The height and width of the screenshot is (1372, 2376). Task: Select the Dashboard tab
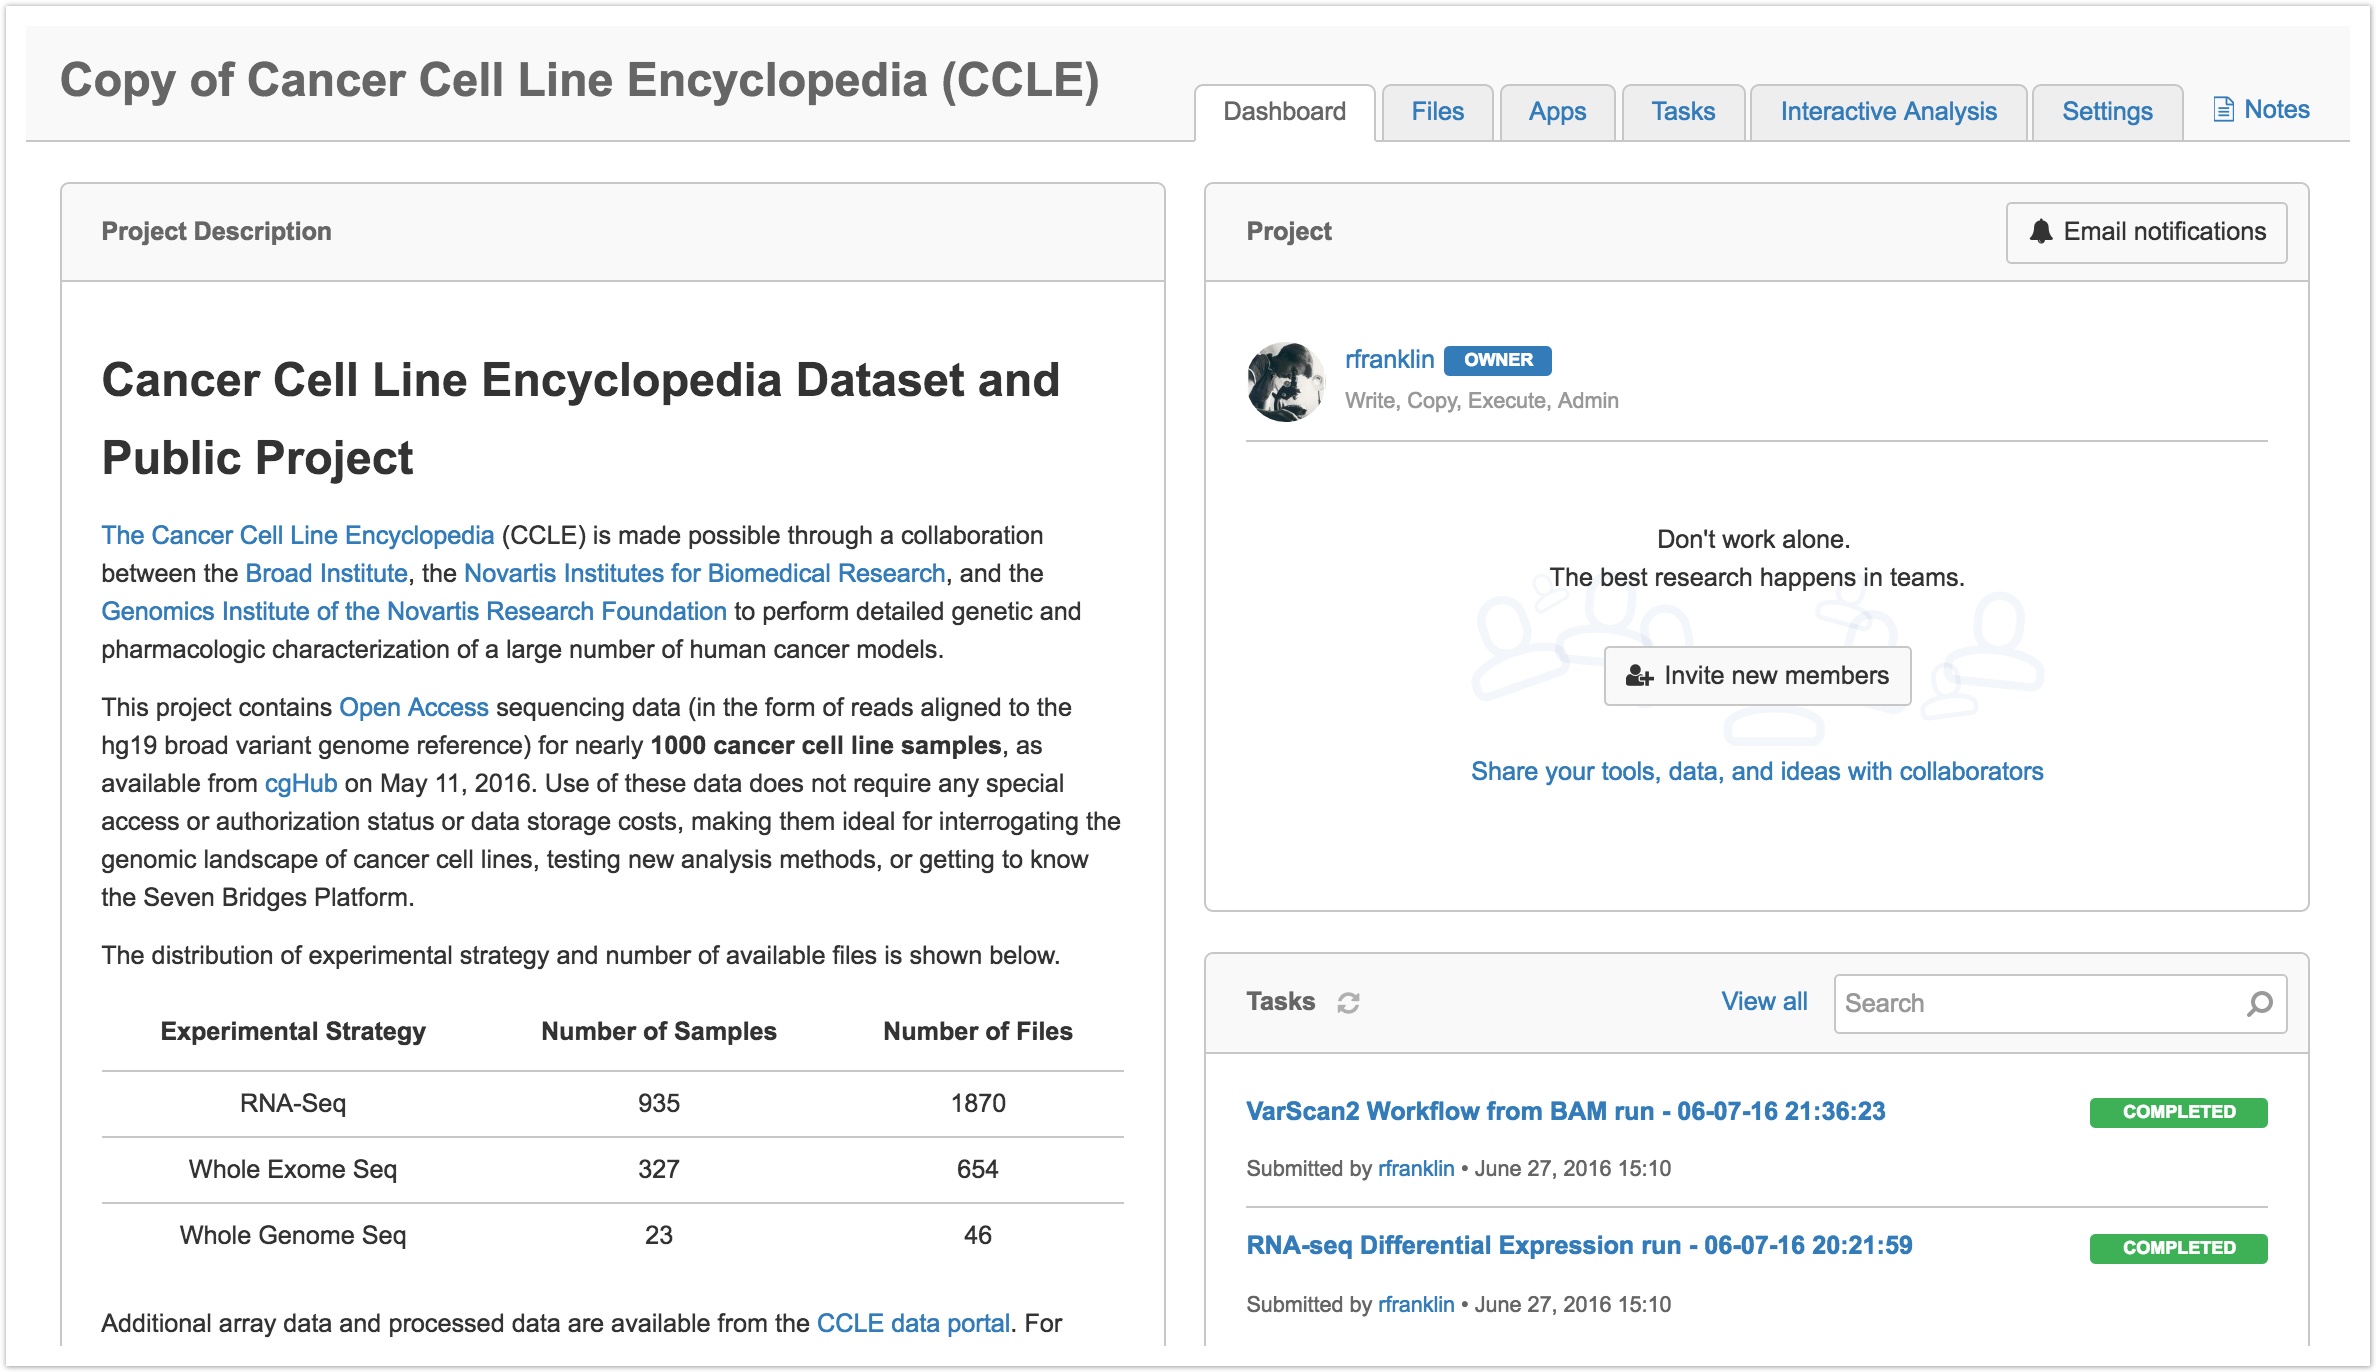(1284, 112)
